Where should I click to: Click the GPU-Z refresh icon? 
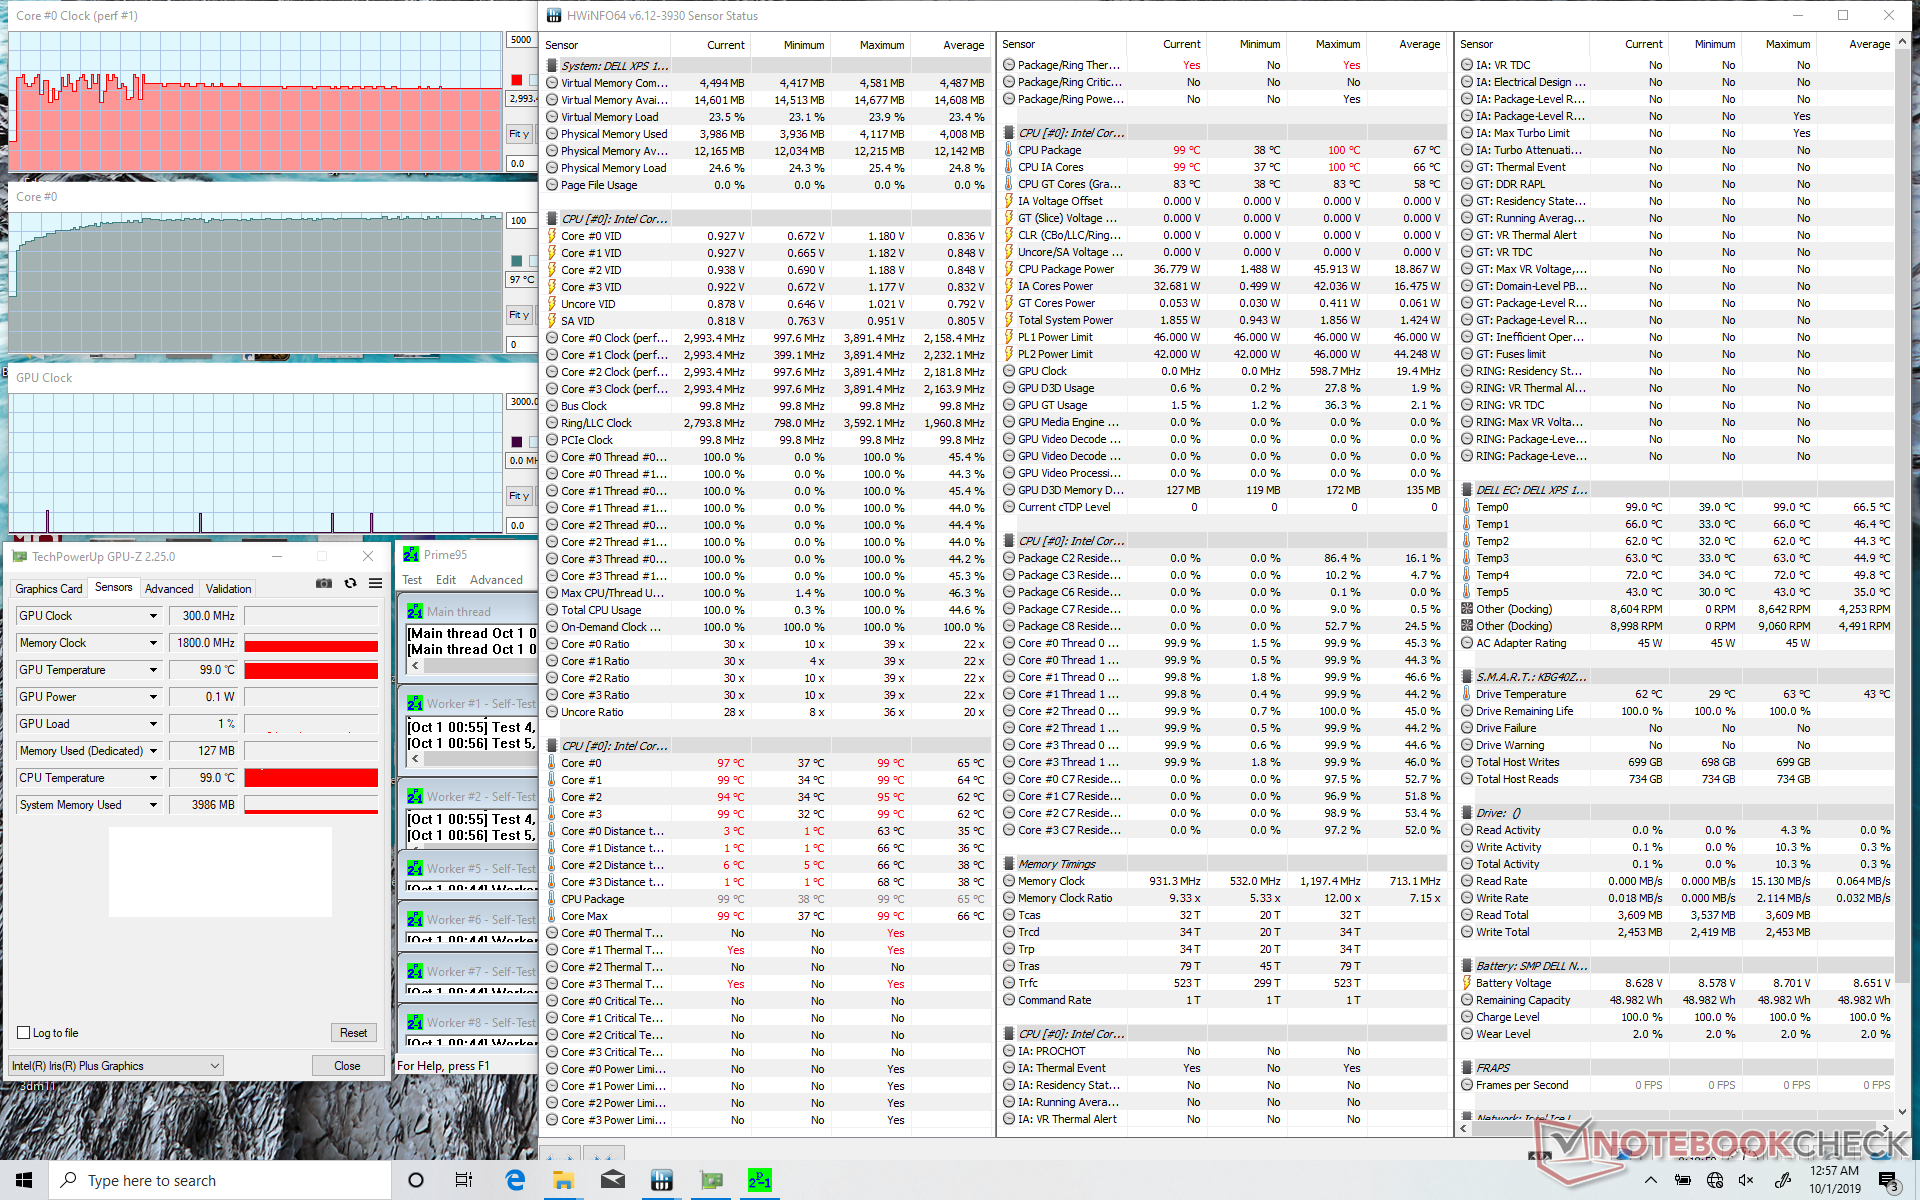point(350,583)
